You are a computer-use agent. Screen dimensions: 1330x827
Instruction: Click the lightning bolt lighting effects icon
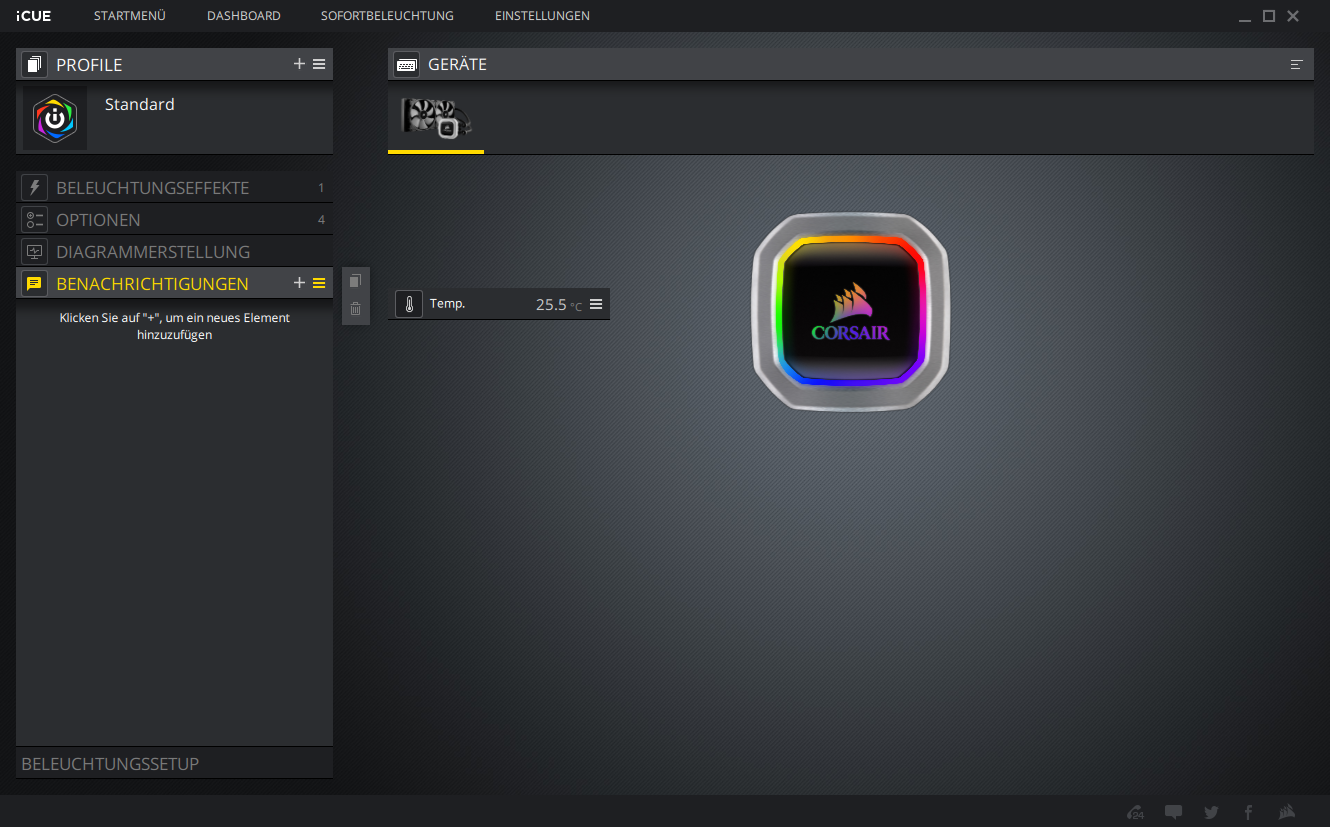click(x=35, y=187)
